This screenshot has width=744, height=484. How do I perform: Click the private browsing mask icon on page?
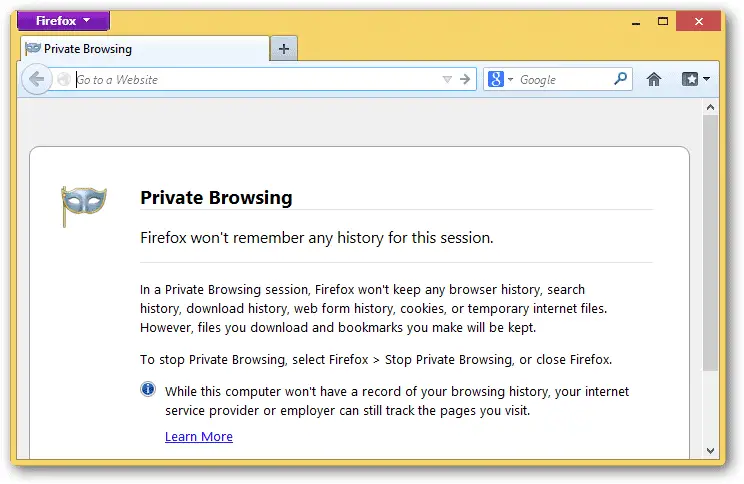pyautogui.click(x=84, y=205)
